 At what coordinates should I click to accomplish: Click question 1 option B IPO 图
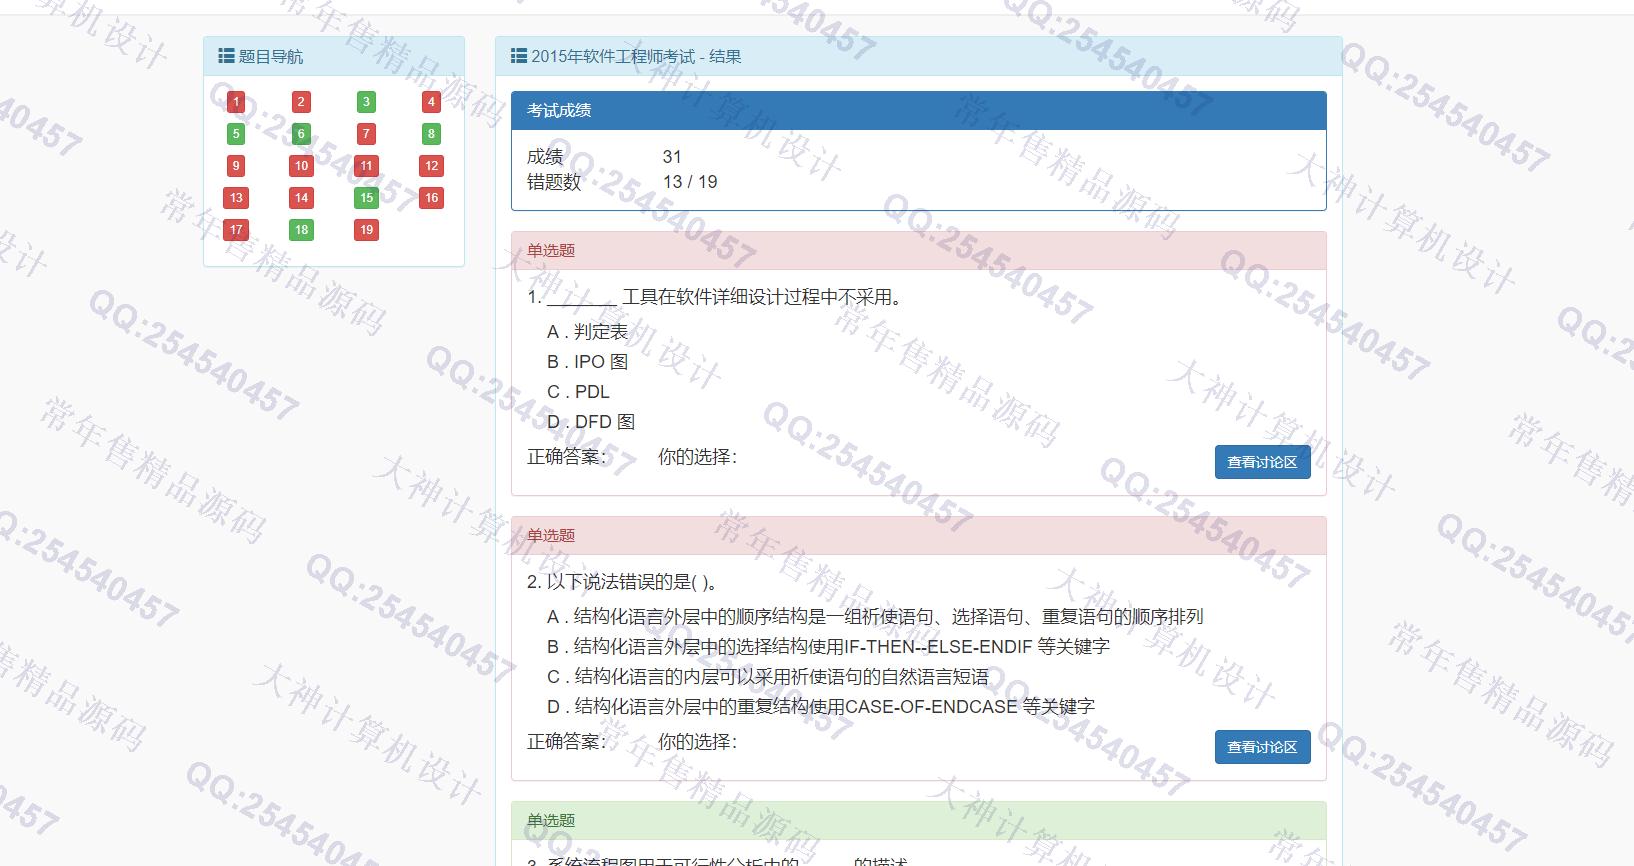coord(587,362)
